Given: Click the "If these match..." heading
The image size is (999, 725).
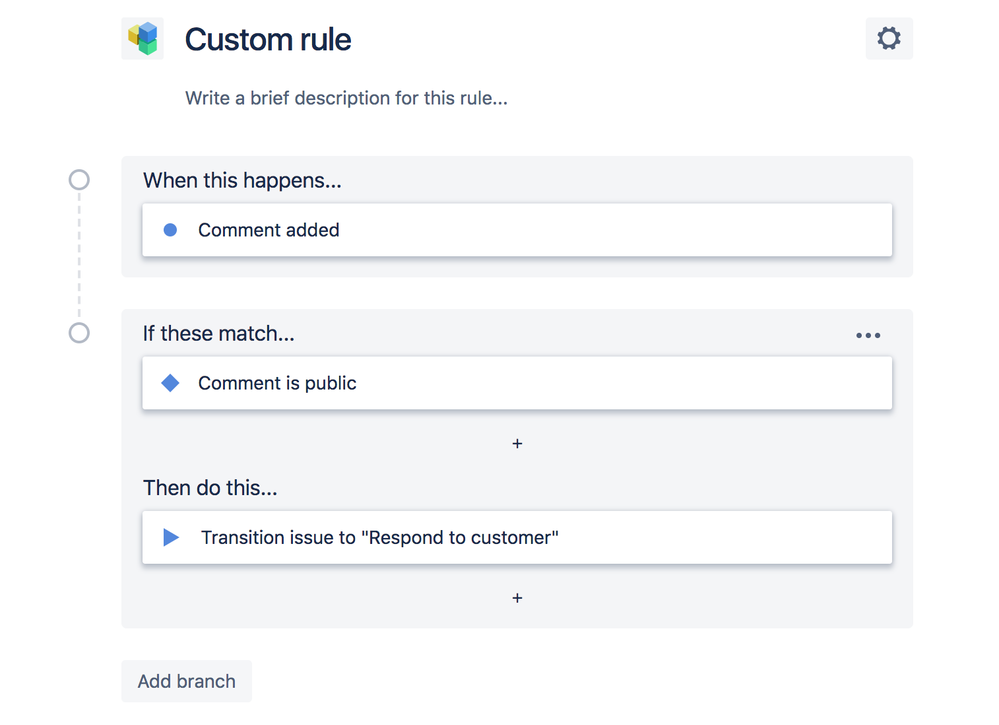Looking at the screenshot, I should [x=219, y=334].
